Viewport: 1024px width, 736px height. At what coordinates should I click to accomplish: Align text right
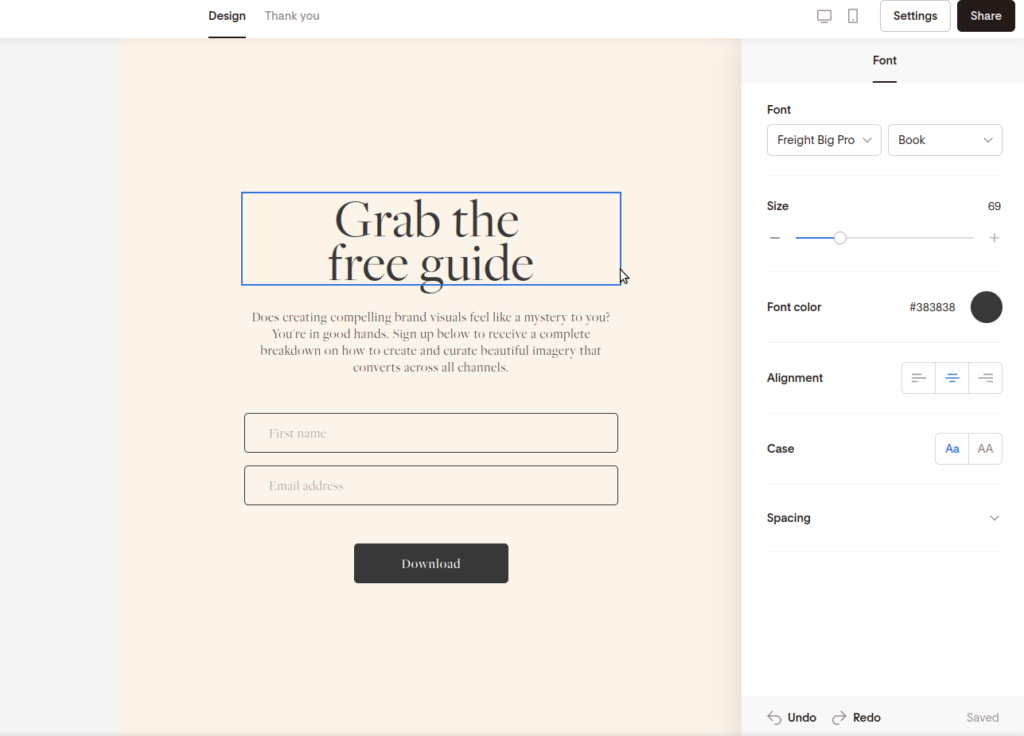tap(985, 378)
